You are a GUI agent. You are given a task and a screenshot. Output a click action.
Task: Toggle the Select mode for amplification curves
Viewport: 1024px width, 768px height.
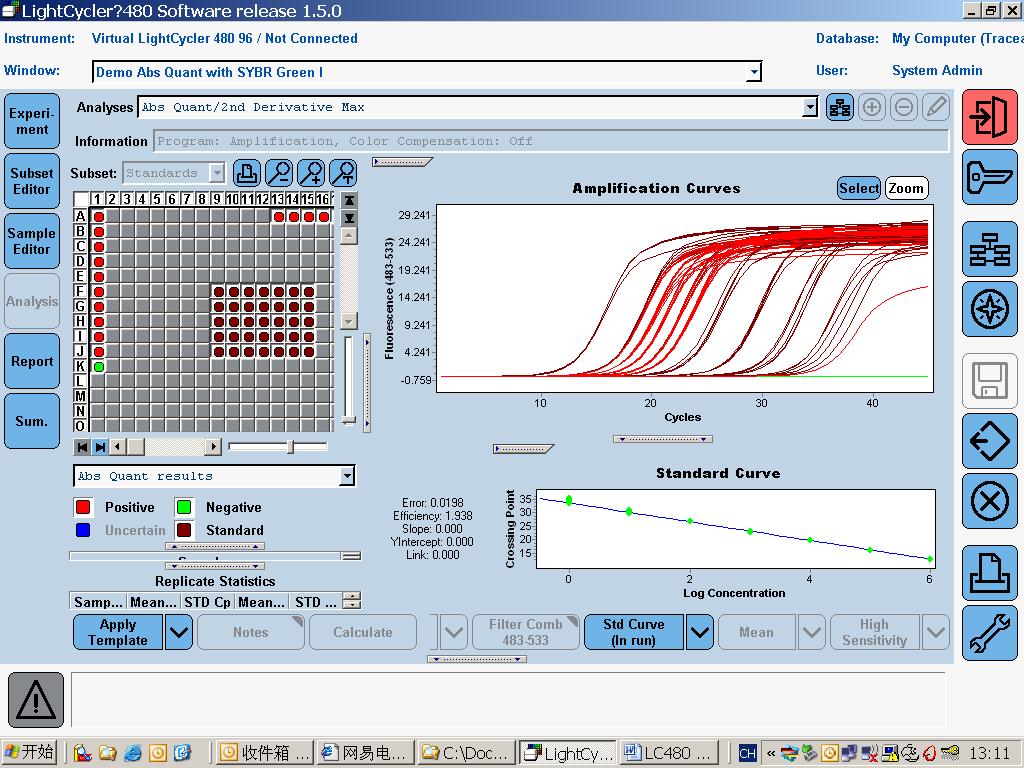(859, 188)
